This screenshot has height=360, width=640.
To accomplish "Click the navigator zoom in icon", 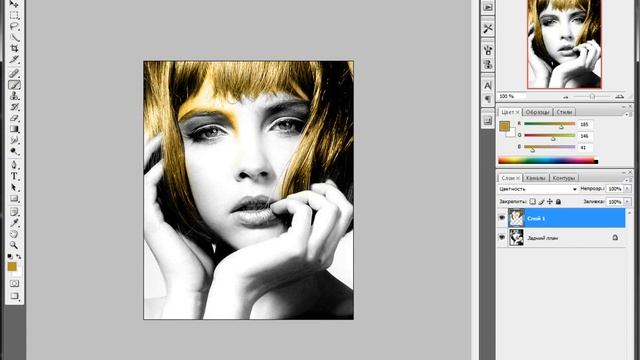I will 620,96.
